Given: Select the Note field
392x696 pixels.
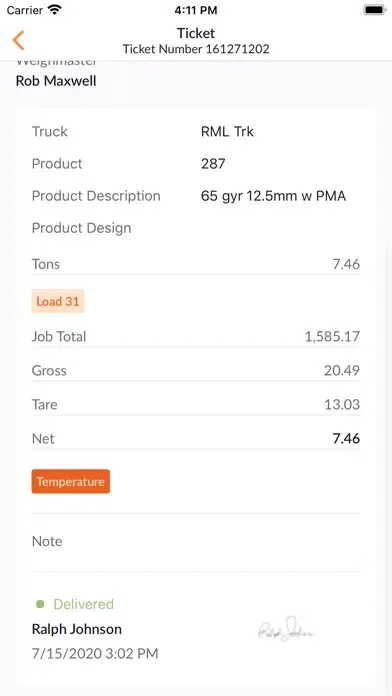Looking at the screenshot, I should pyautogui.click(x=196, y=542).
